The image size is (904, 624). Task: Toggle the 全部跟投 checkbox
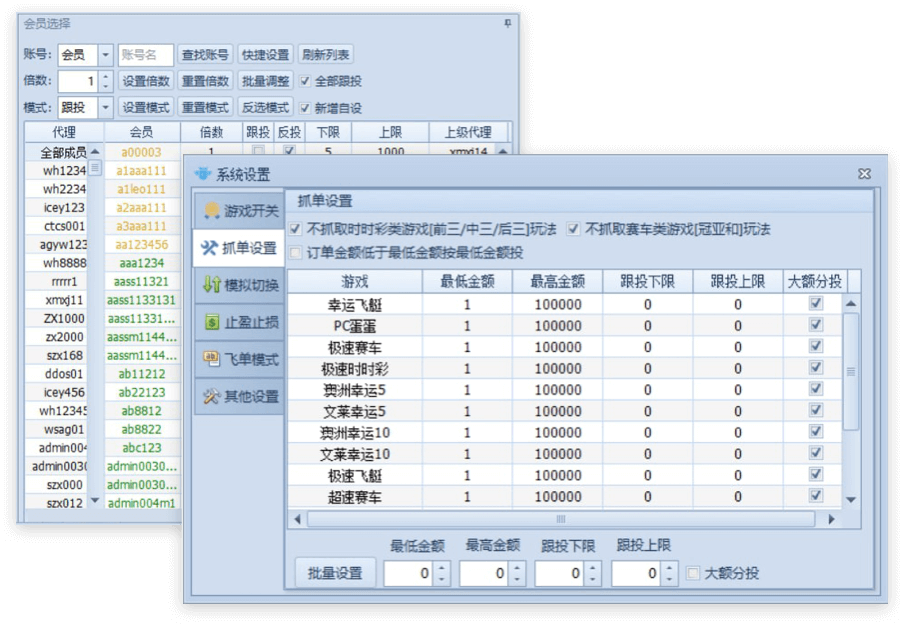point(306,81)
